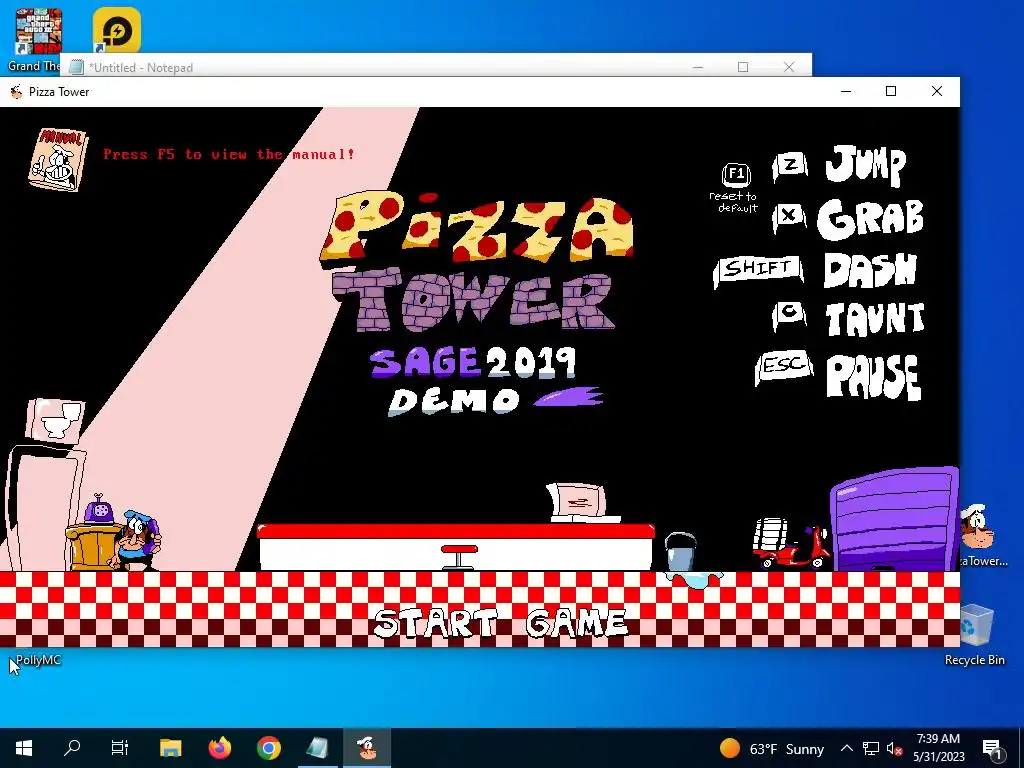
Task: Click the purple garage shutter door
Action: pos(894,519)
